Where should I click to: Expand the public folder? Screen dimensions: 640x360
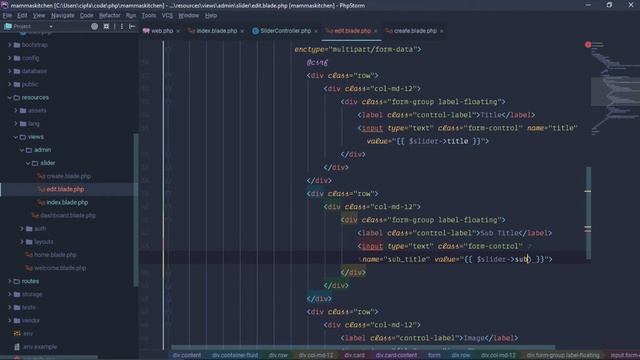9,84
